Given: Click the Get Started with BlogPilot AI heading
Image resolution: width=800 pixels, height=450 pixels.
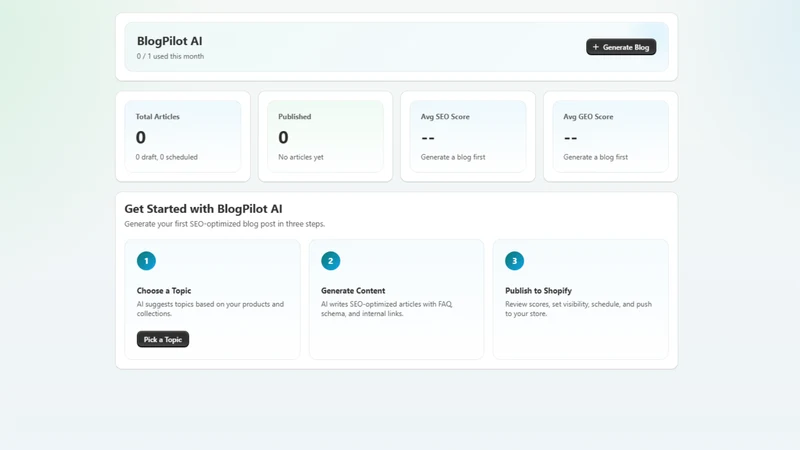Looking at the screenshot, I should (x=203, y=209).
